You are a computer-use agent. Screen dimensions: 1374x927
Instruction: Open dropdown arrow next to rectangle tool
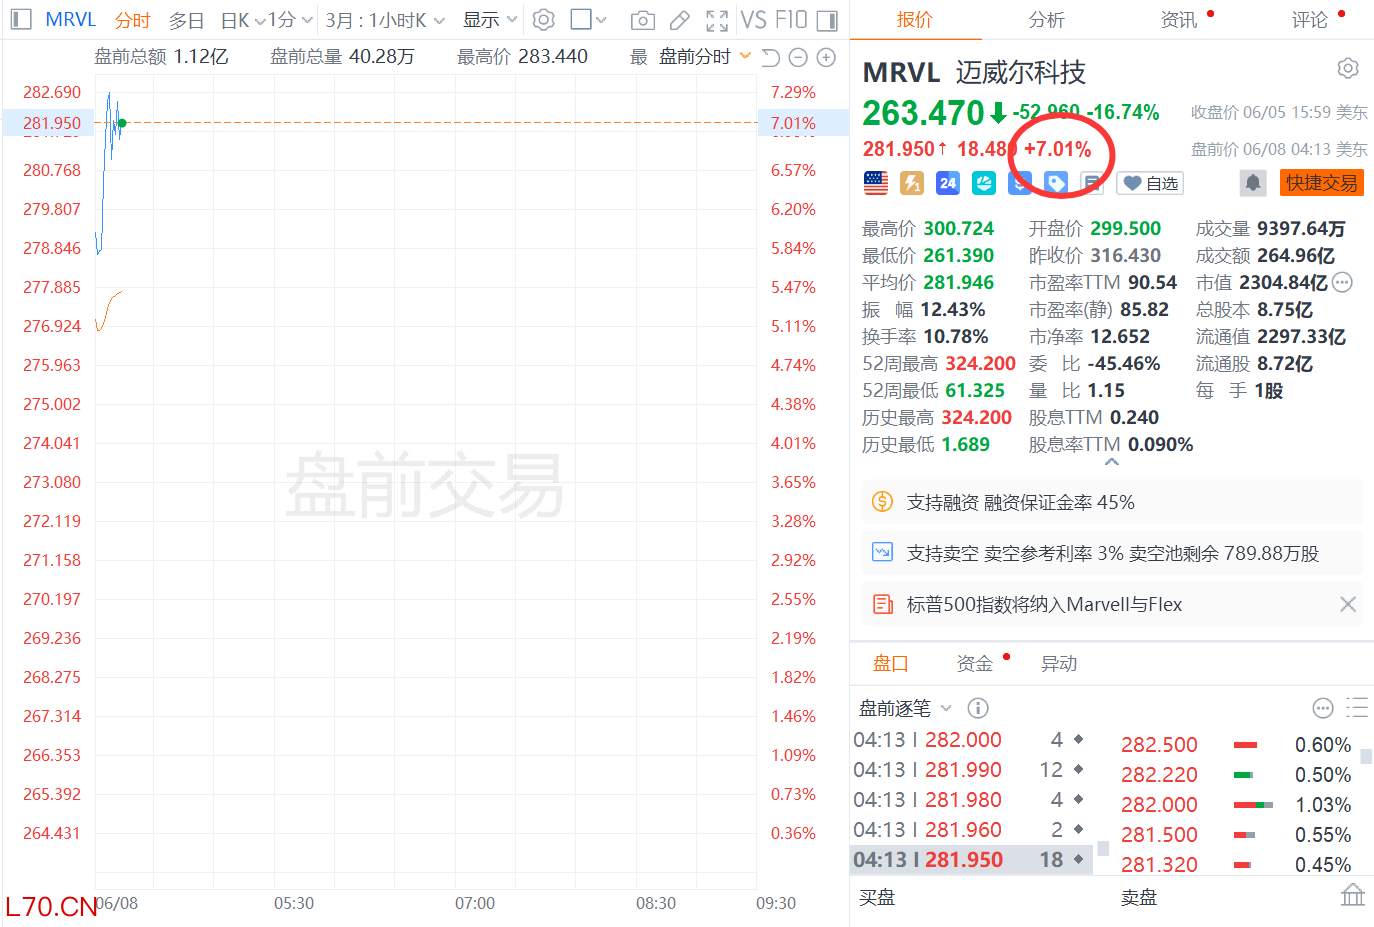click(601, 20)
